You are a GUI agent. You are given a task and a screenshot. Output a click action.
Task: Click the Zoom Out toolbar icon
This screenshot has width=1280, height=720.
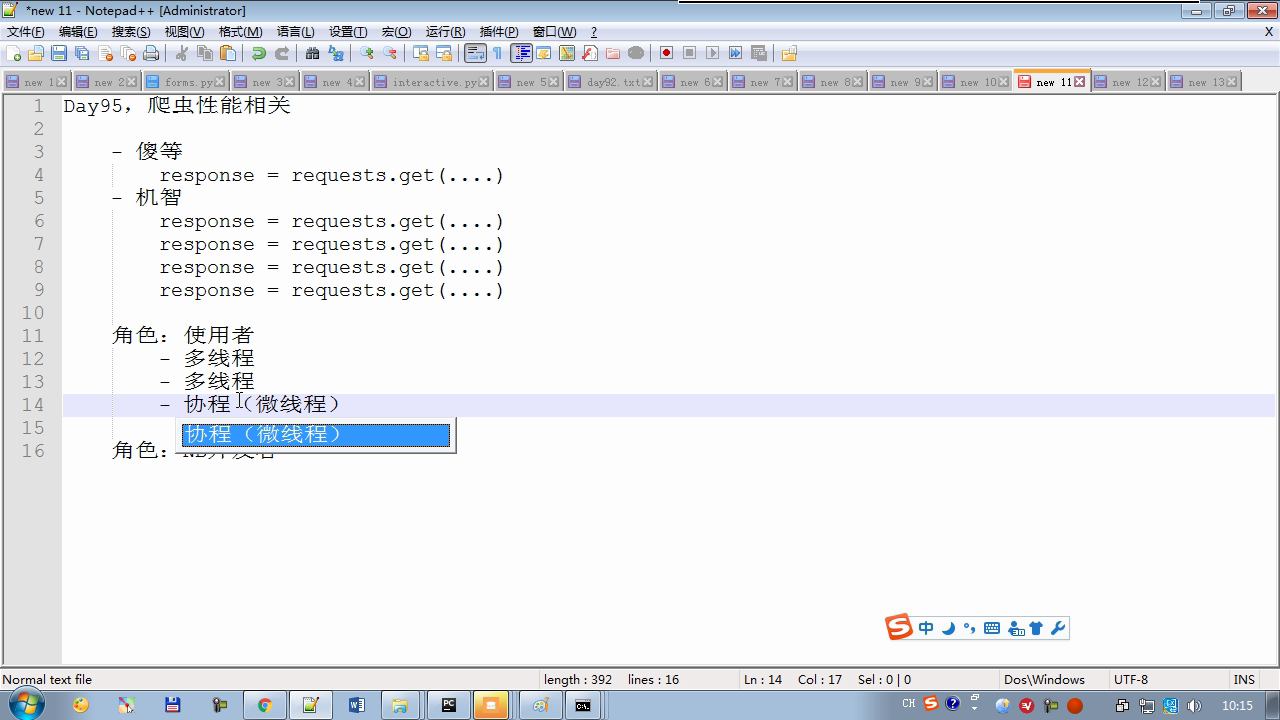pos(390,53)
